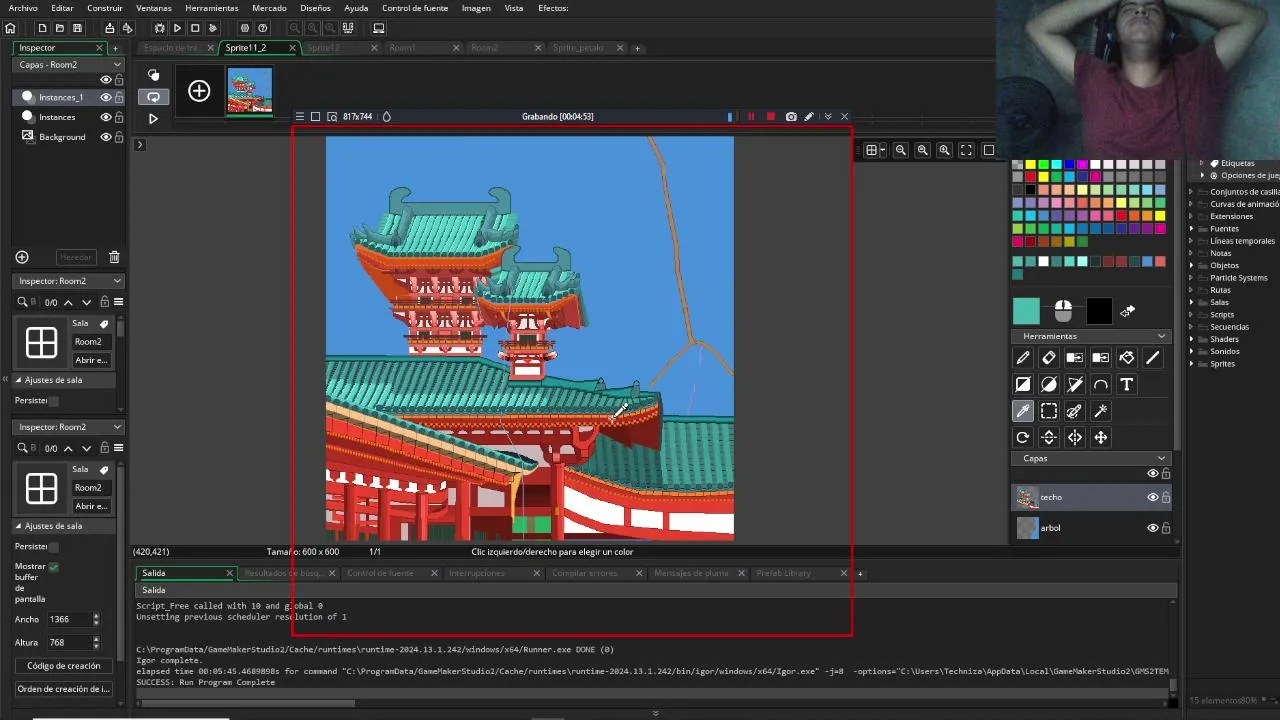Select the Fill bucket tool
This screenshot has width=1280, height=720.
[1127, 358]
